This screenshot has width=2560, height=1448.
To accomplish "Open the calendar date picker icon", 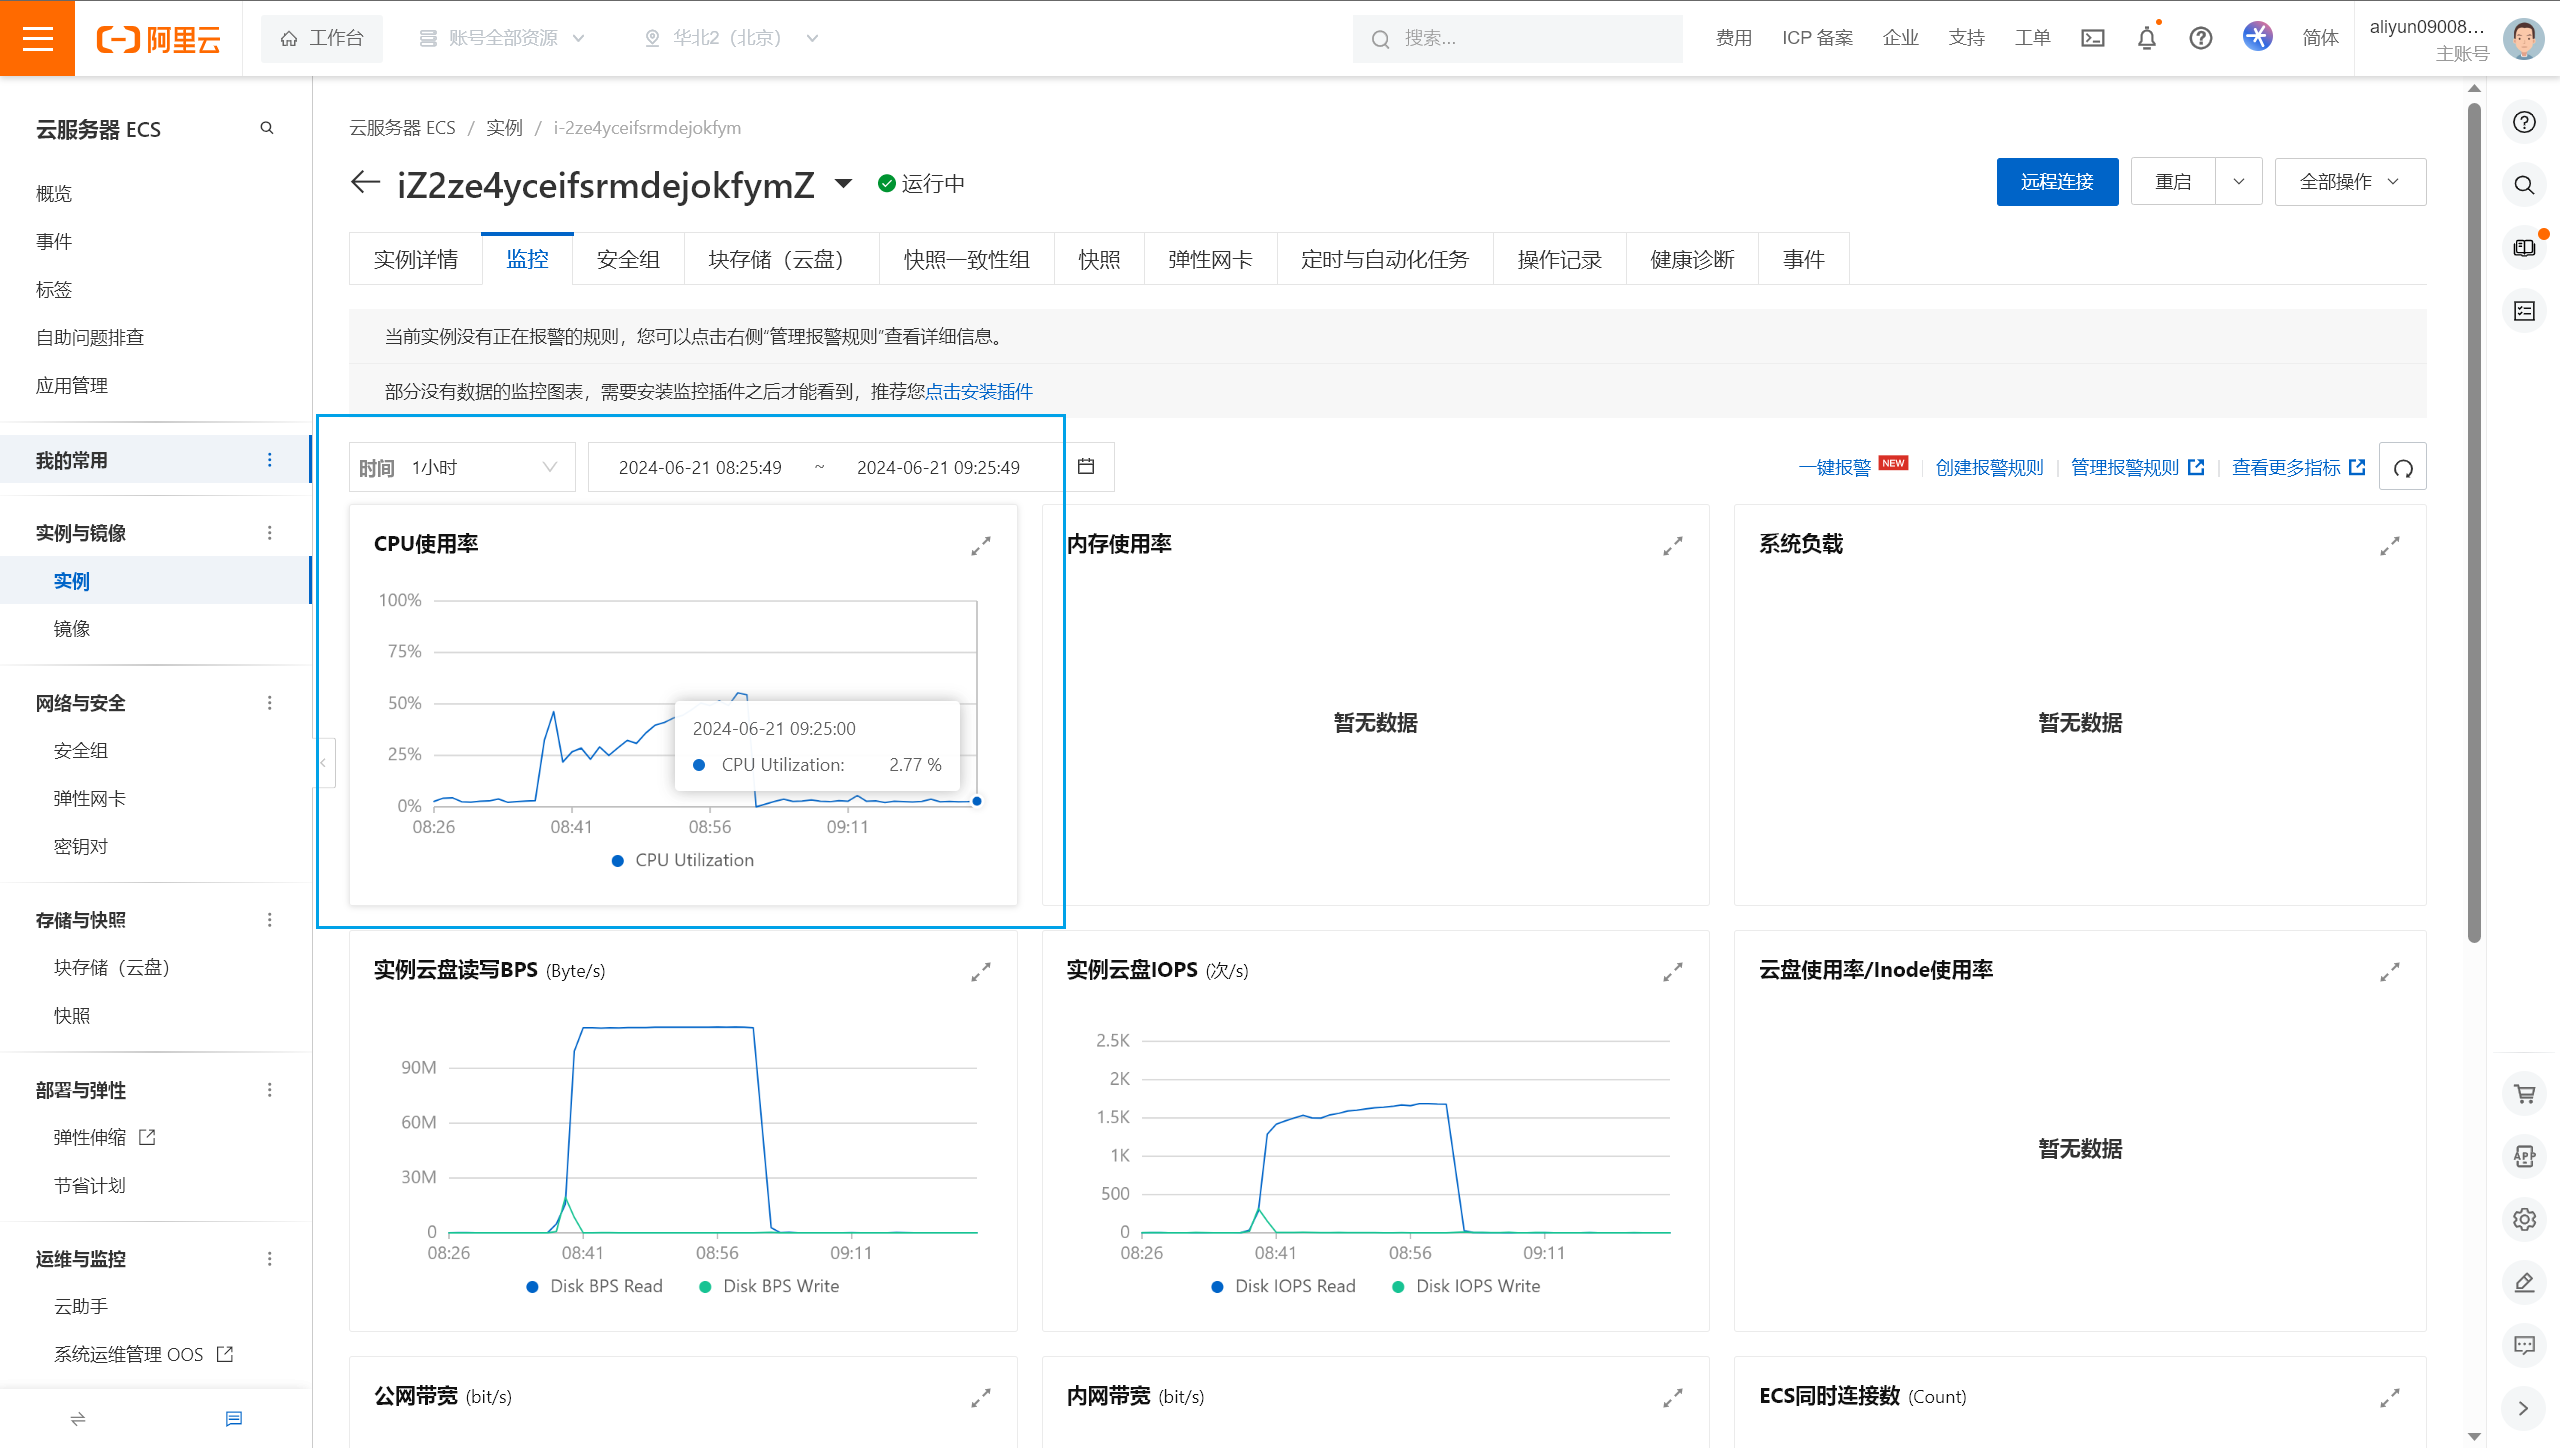I will point(1087,466).
